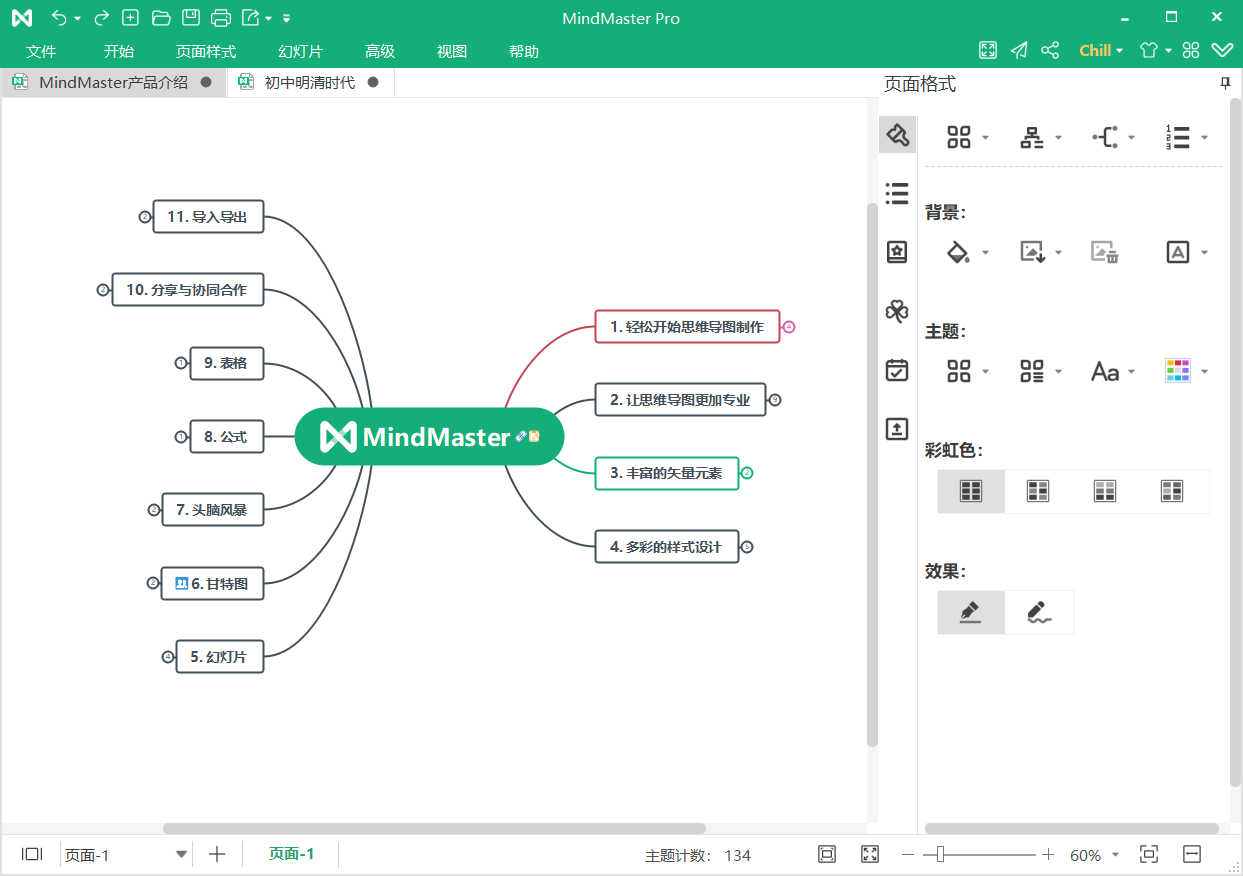Screen dimensions: 1243x876
Task: Click the hyperlink icon on the MindMaster central topic
Action: [x=522, y=436]
